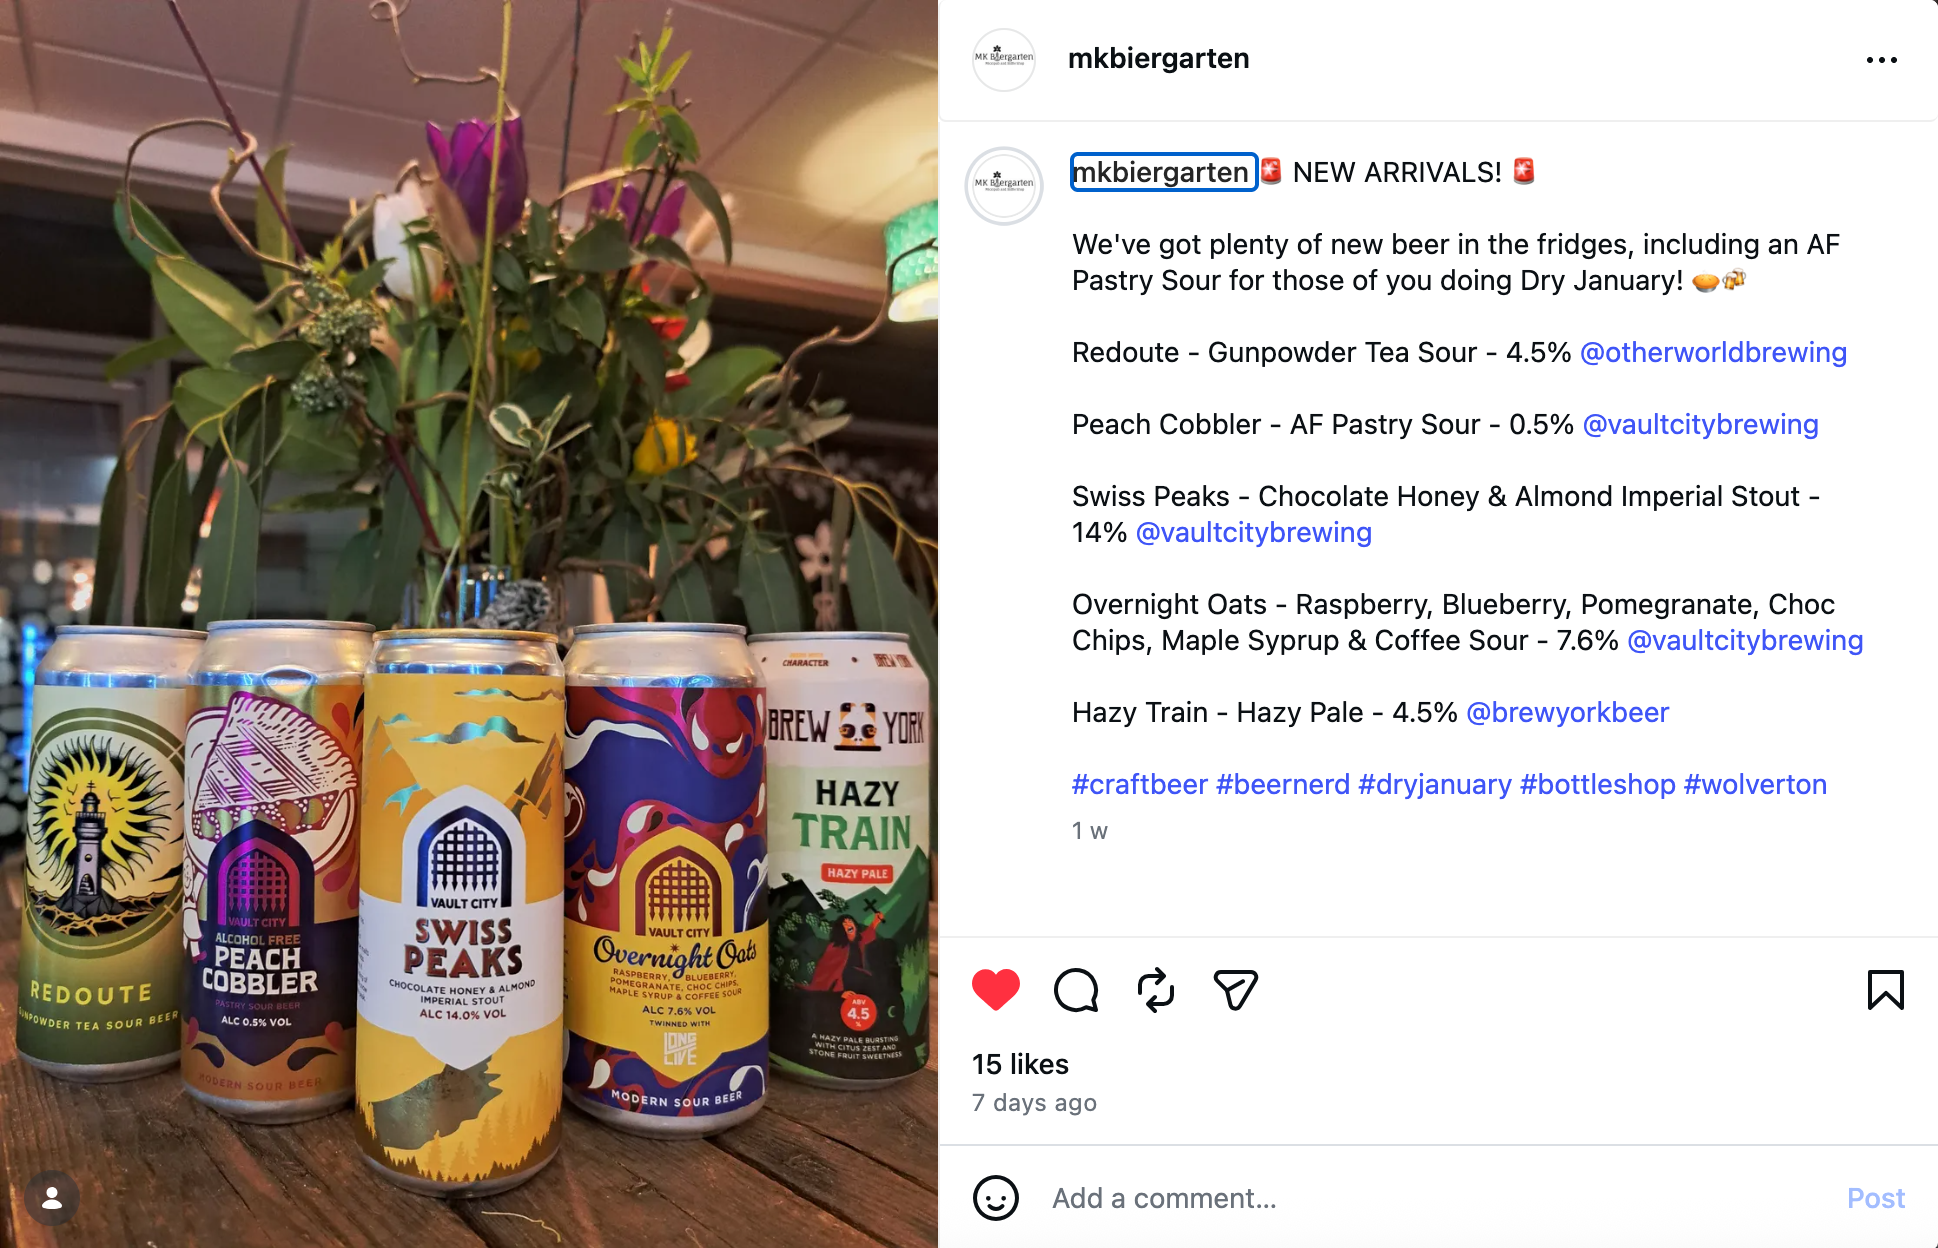The image size is (1938, 1248).
Task: Share post with the paper plane icon
Action: (x=1235, y=990)
